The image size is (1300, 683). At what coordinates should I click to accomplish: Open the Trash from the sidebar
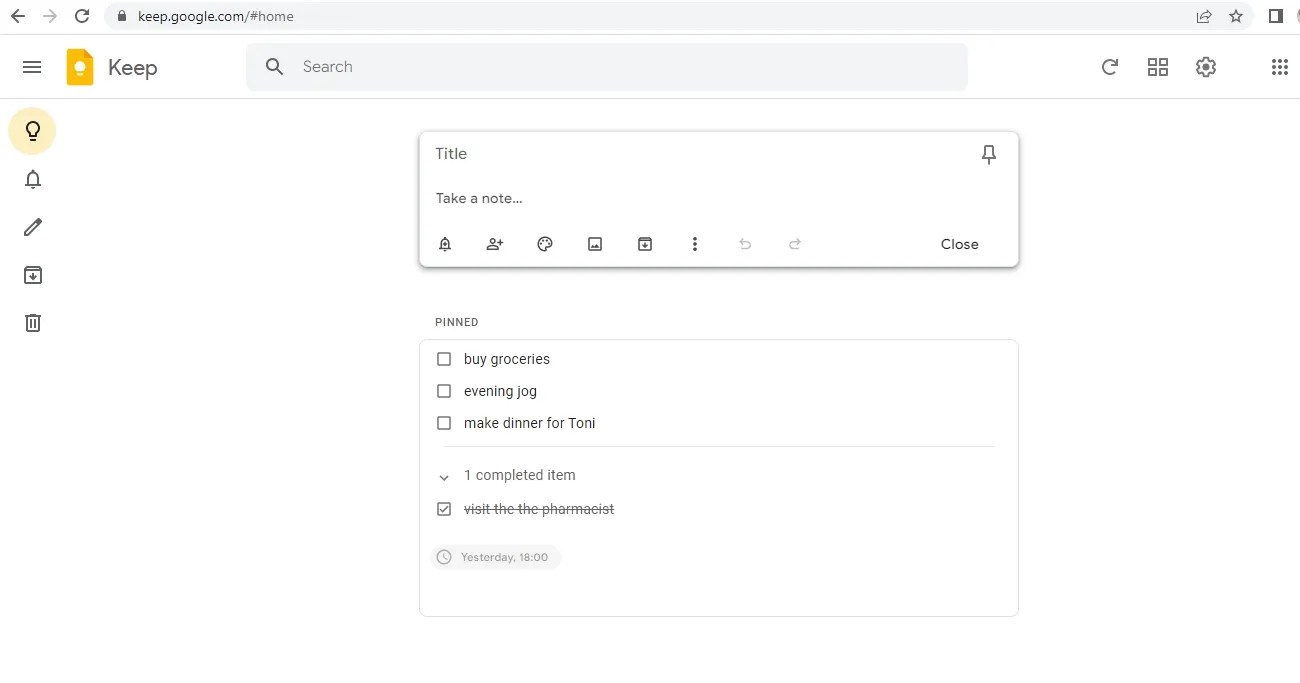click(33, 322)
